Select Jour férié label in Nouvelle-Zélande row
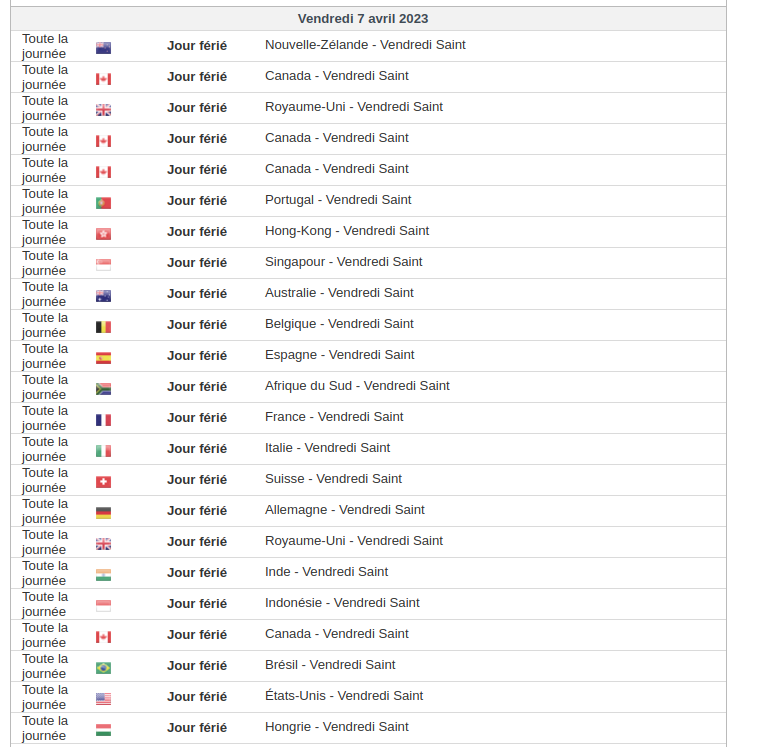This screenshot has height=747, width=776. coord(197,46)
